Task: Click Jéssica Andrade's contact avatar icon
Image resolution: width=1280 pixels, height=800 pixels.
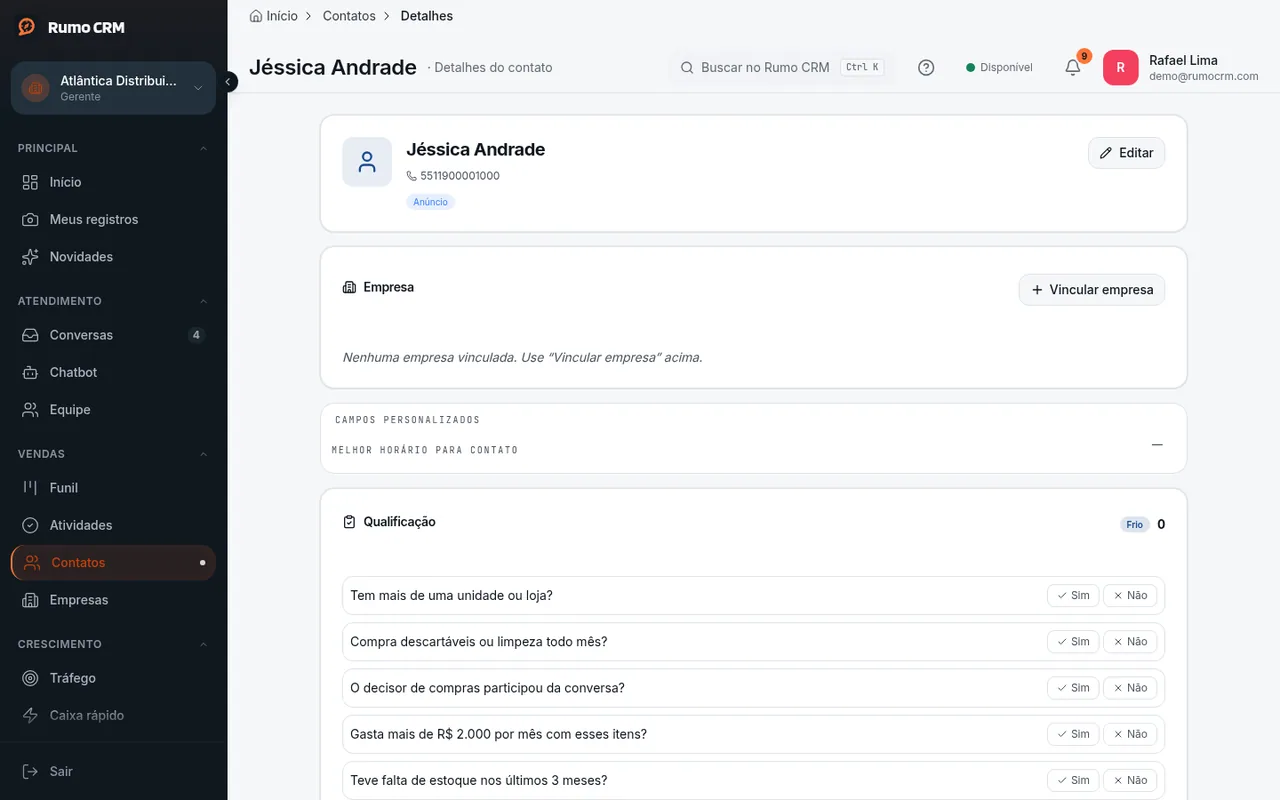Action: click(367, 162)
